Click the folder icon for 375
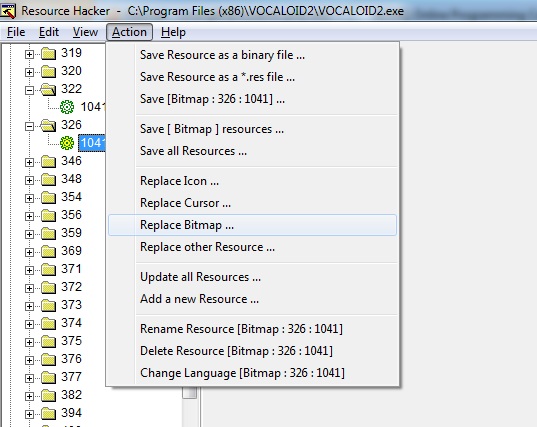 click(x=48, y=341)
